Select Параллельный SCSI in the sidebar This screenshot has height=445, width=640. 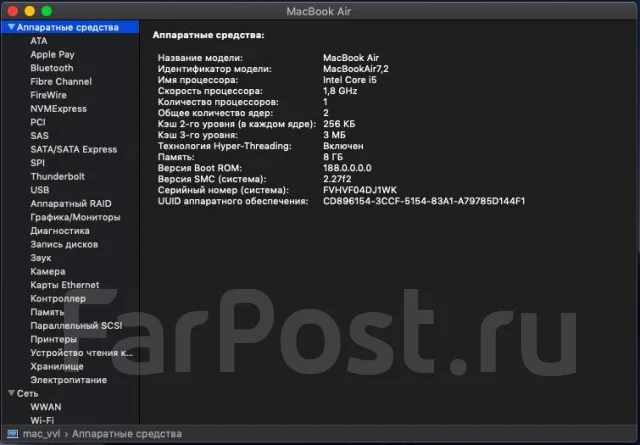pyautogui.click(x=76, y=325)
